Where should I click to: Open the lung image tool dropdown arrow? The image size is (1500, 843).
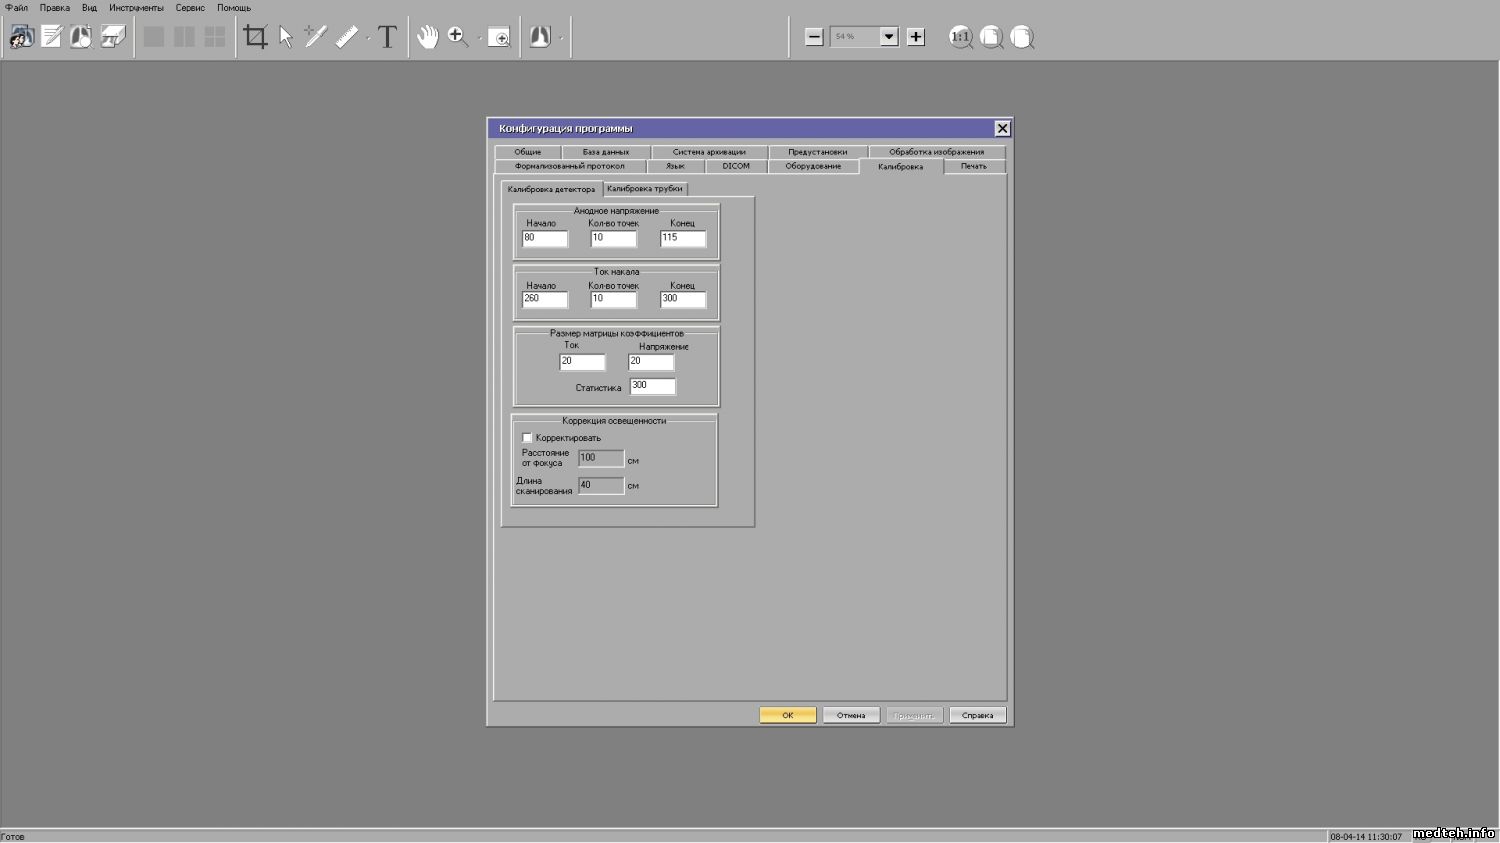(x=561, y=38)
